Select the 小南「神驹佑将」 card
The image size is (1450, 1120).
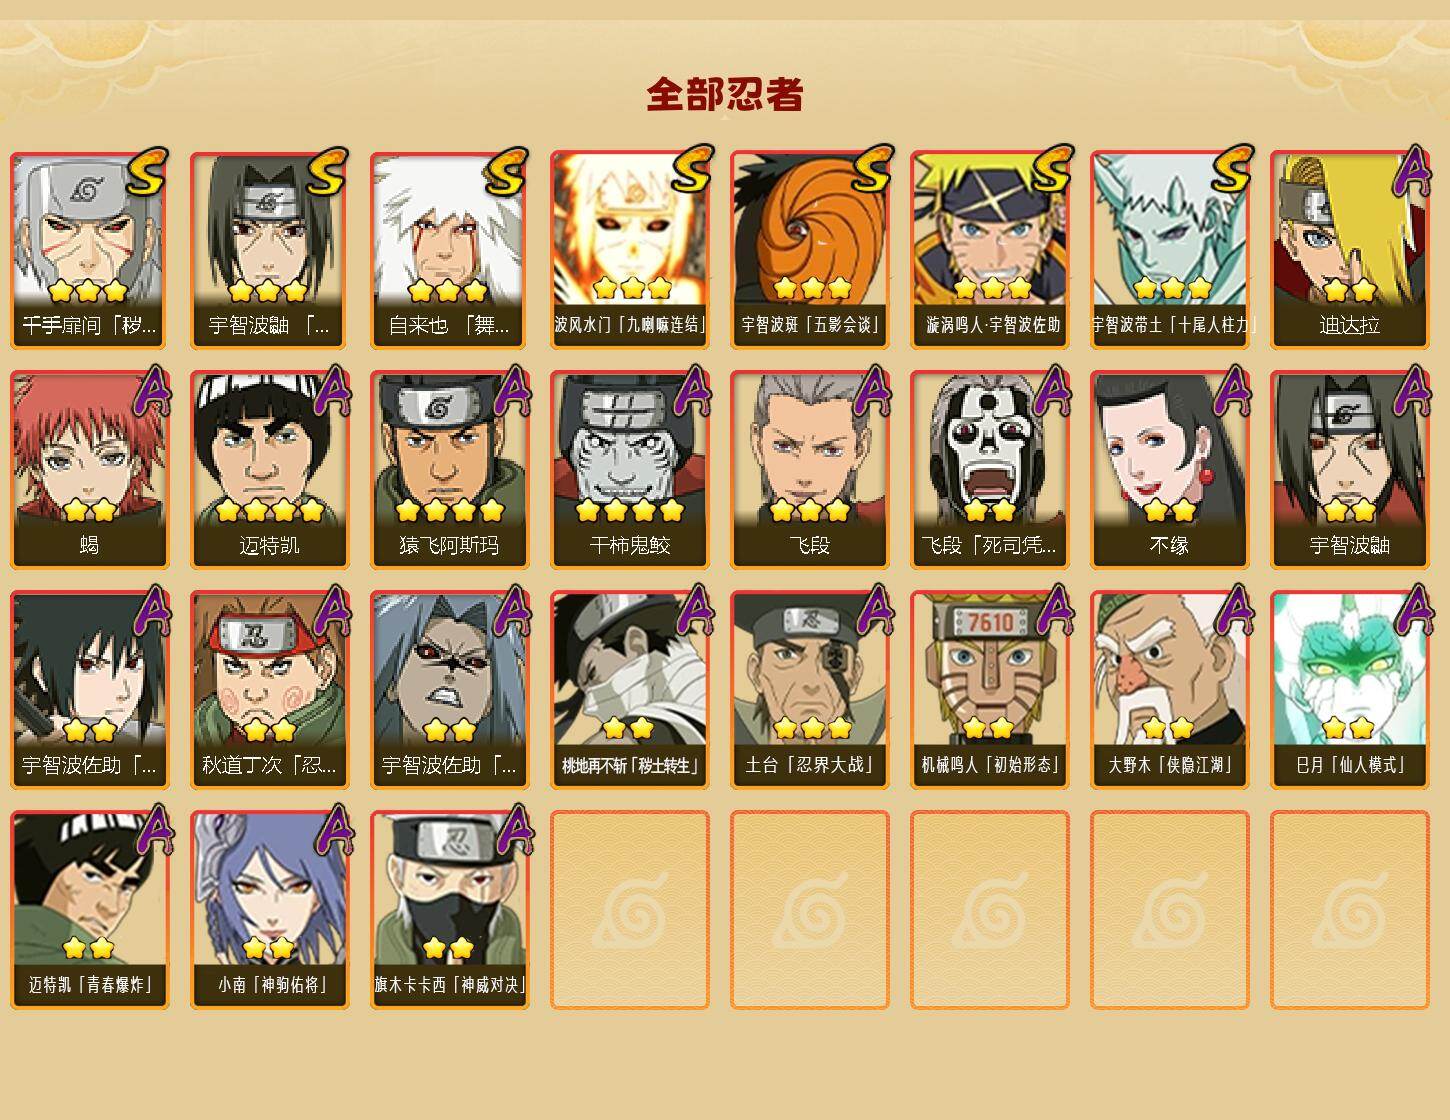(269, 910)
